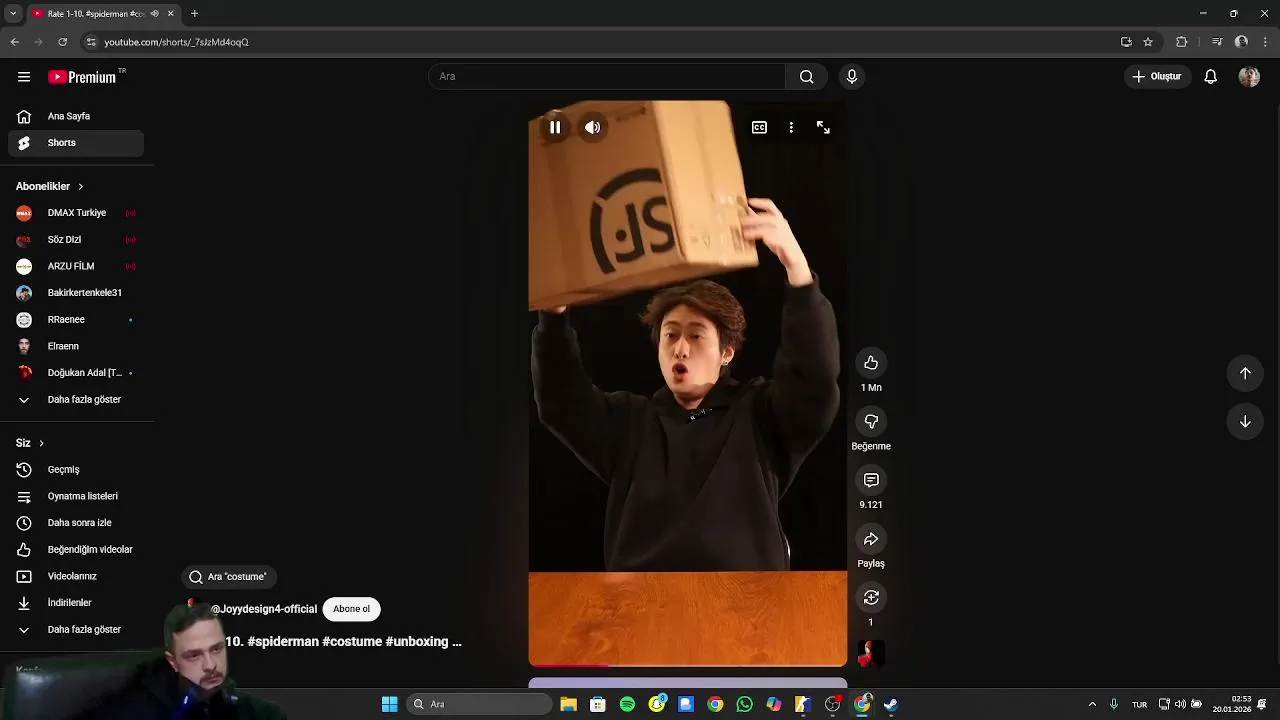Select Shorts in the sidebar
Image resolution: width=1280 pixels, height=720 pixels.
(x=76, y=143)
